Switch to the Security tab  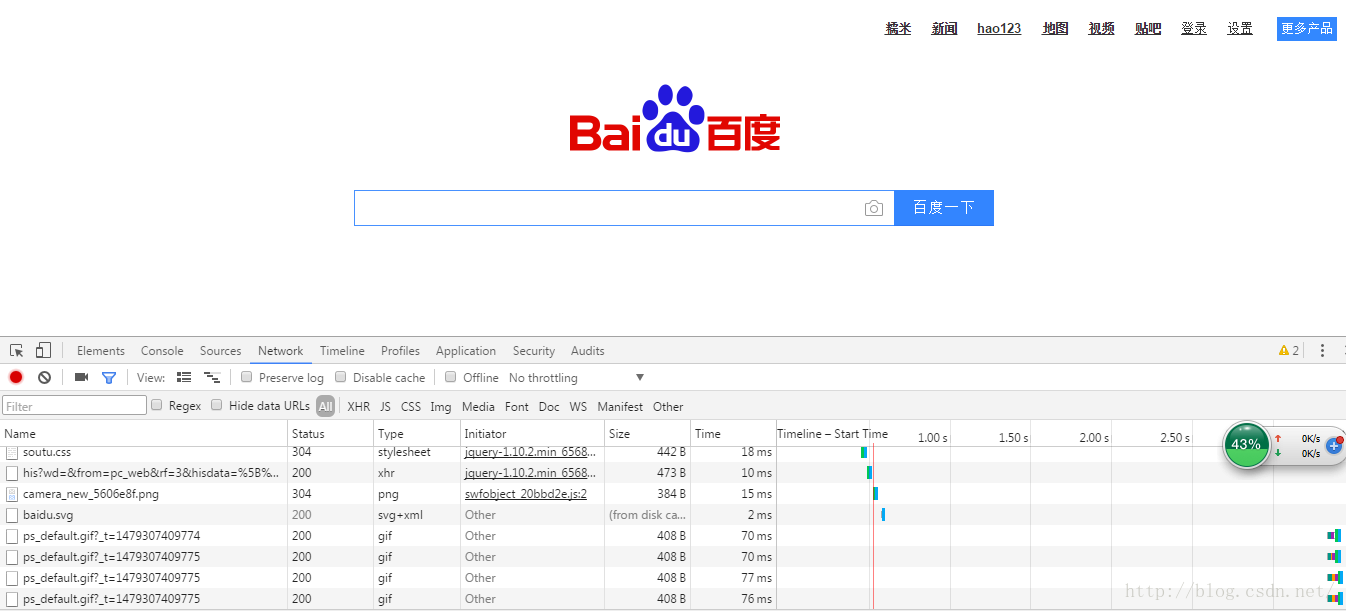point(534,351)
